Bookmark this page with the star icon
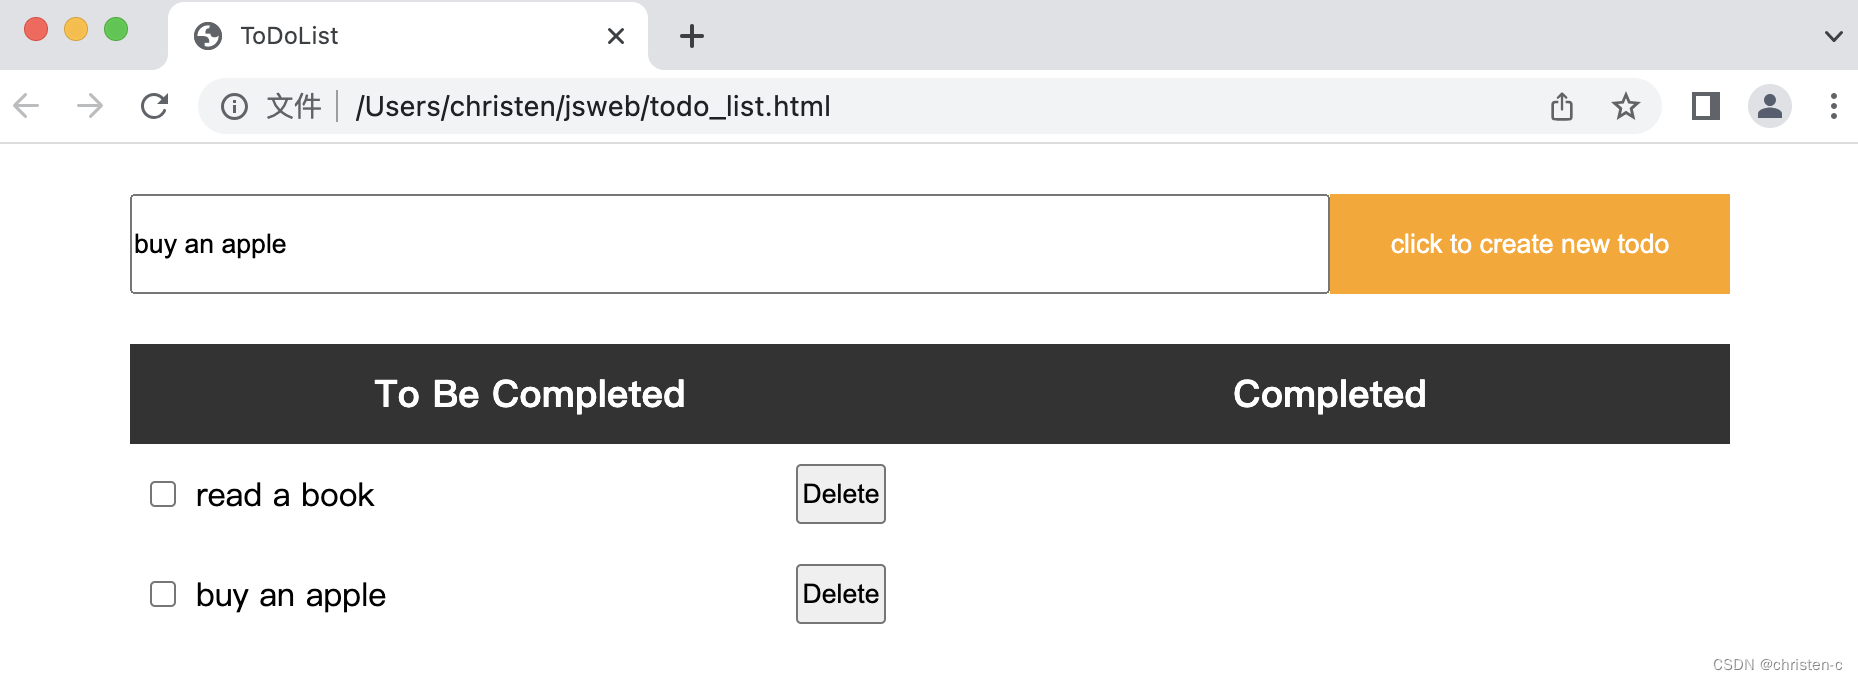This screenshot has width=1858, height=680. click(x=1626, y=106)
